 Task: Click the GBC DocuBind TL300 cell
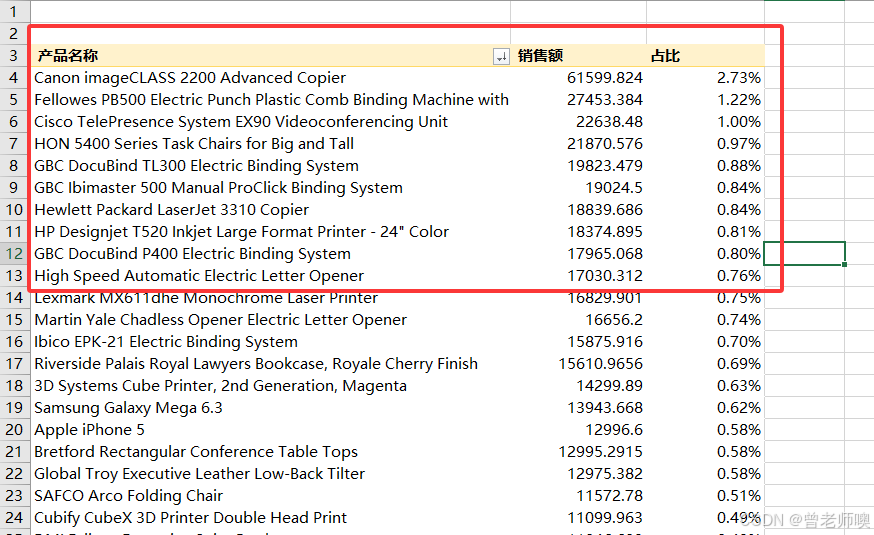[270, 166]
